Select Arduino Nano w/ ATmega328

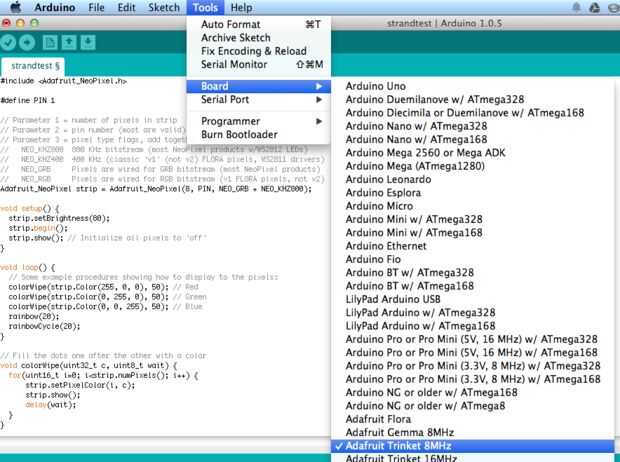coord(473,126)
